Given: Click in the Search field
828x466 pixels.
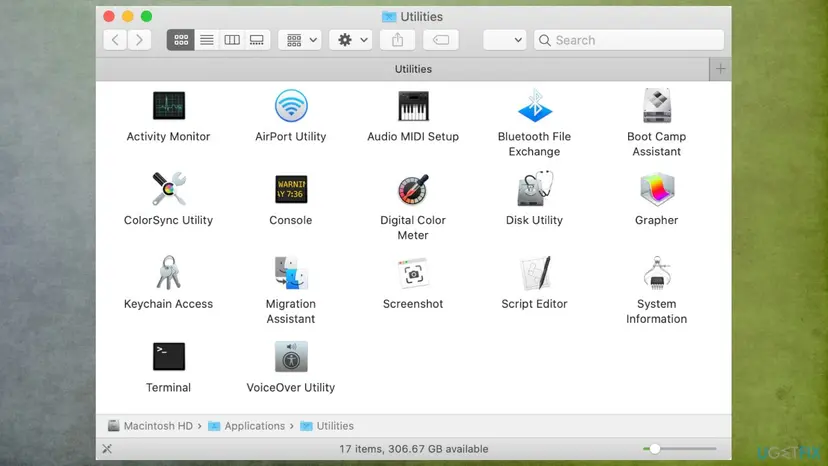Looking at the screenshot, I should [628, 40].
